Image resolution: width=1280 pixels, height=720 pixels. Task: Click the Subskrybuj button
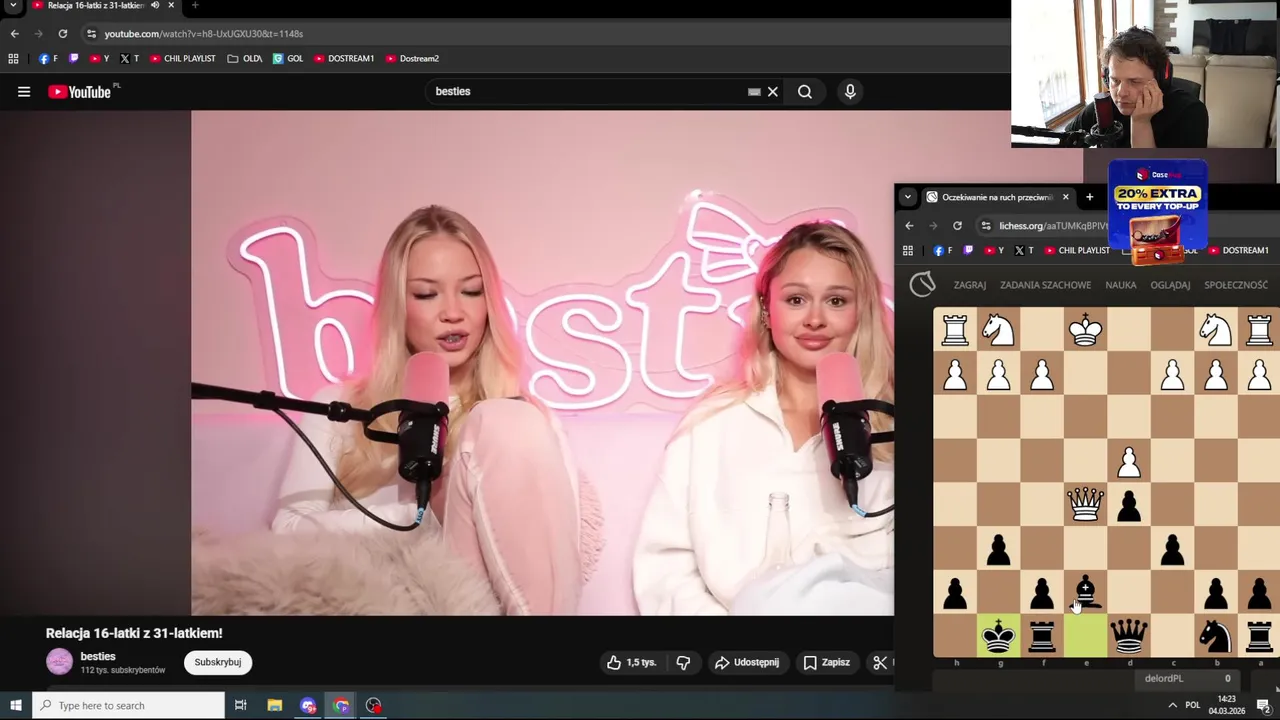(218, 662)
